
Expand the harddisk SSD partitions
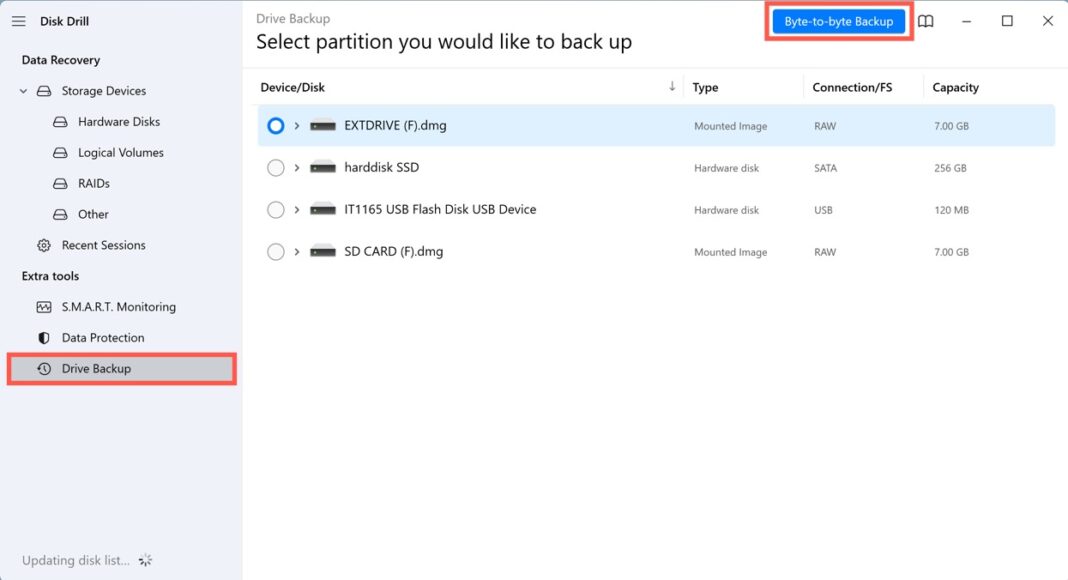click(x=297, y=168)
